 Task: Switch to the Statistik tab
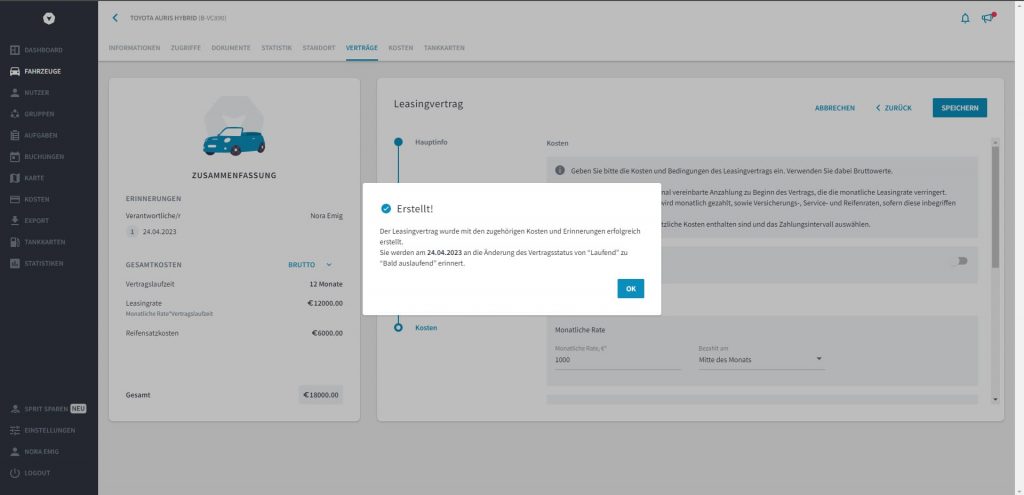pos(277,48)
